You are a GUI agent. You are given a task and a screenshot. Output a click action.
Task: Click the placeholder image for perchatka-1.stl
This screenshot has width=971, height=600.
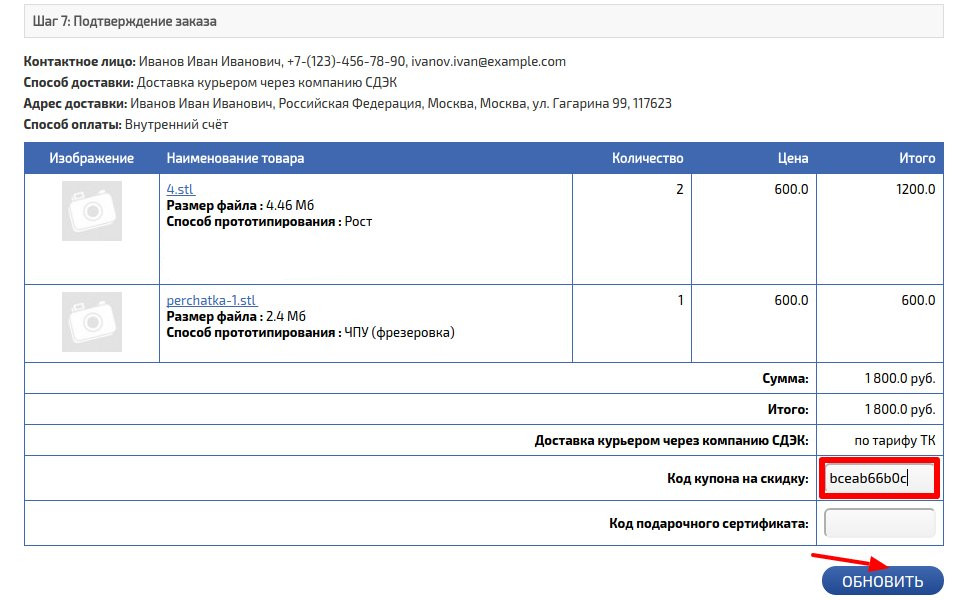click(x=92, y=322)
